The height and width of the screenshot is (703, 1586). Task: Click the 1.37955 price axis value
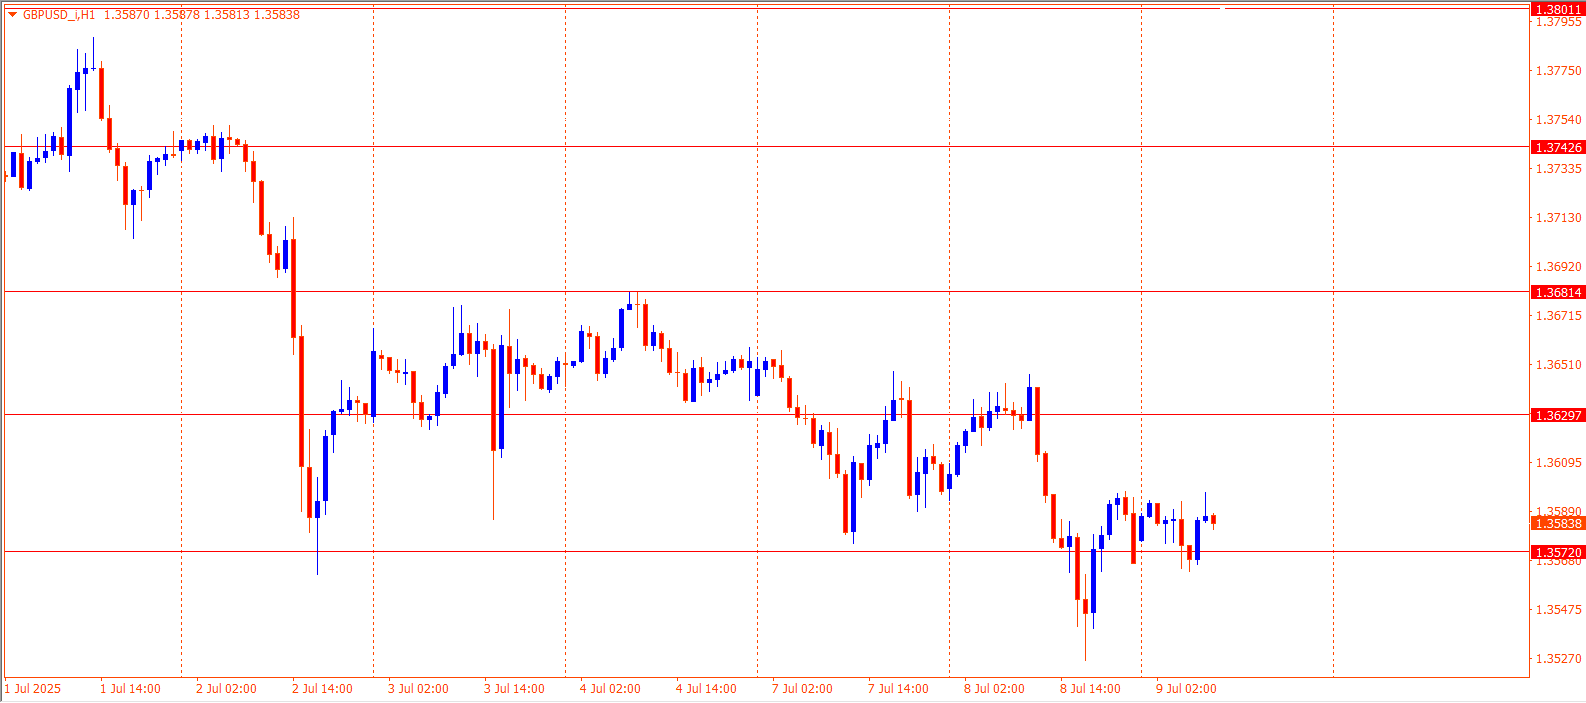click(1559, 22)
